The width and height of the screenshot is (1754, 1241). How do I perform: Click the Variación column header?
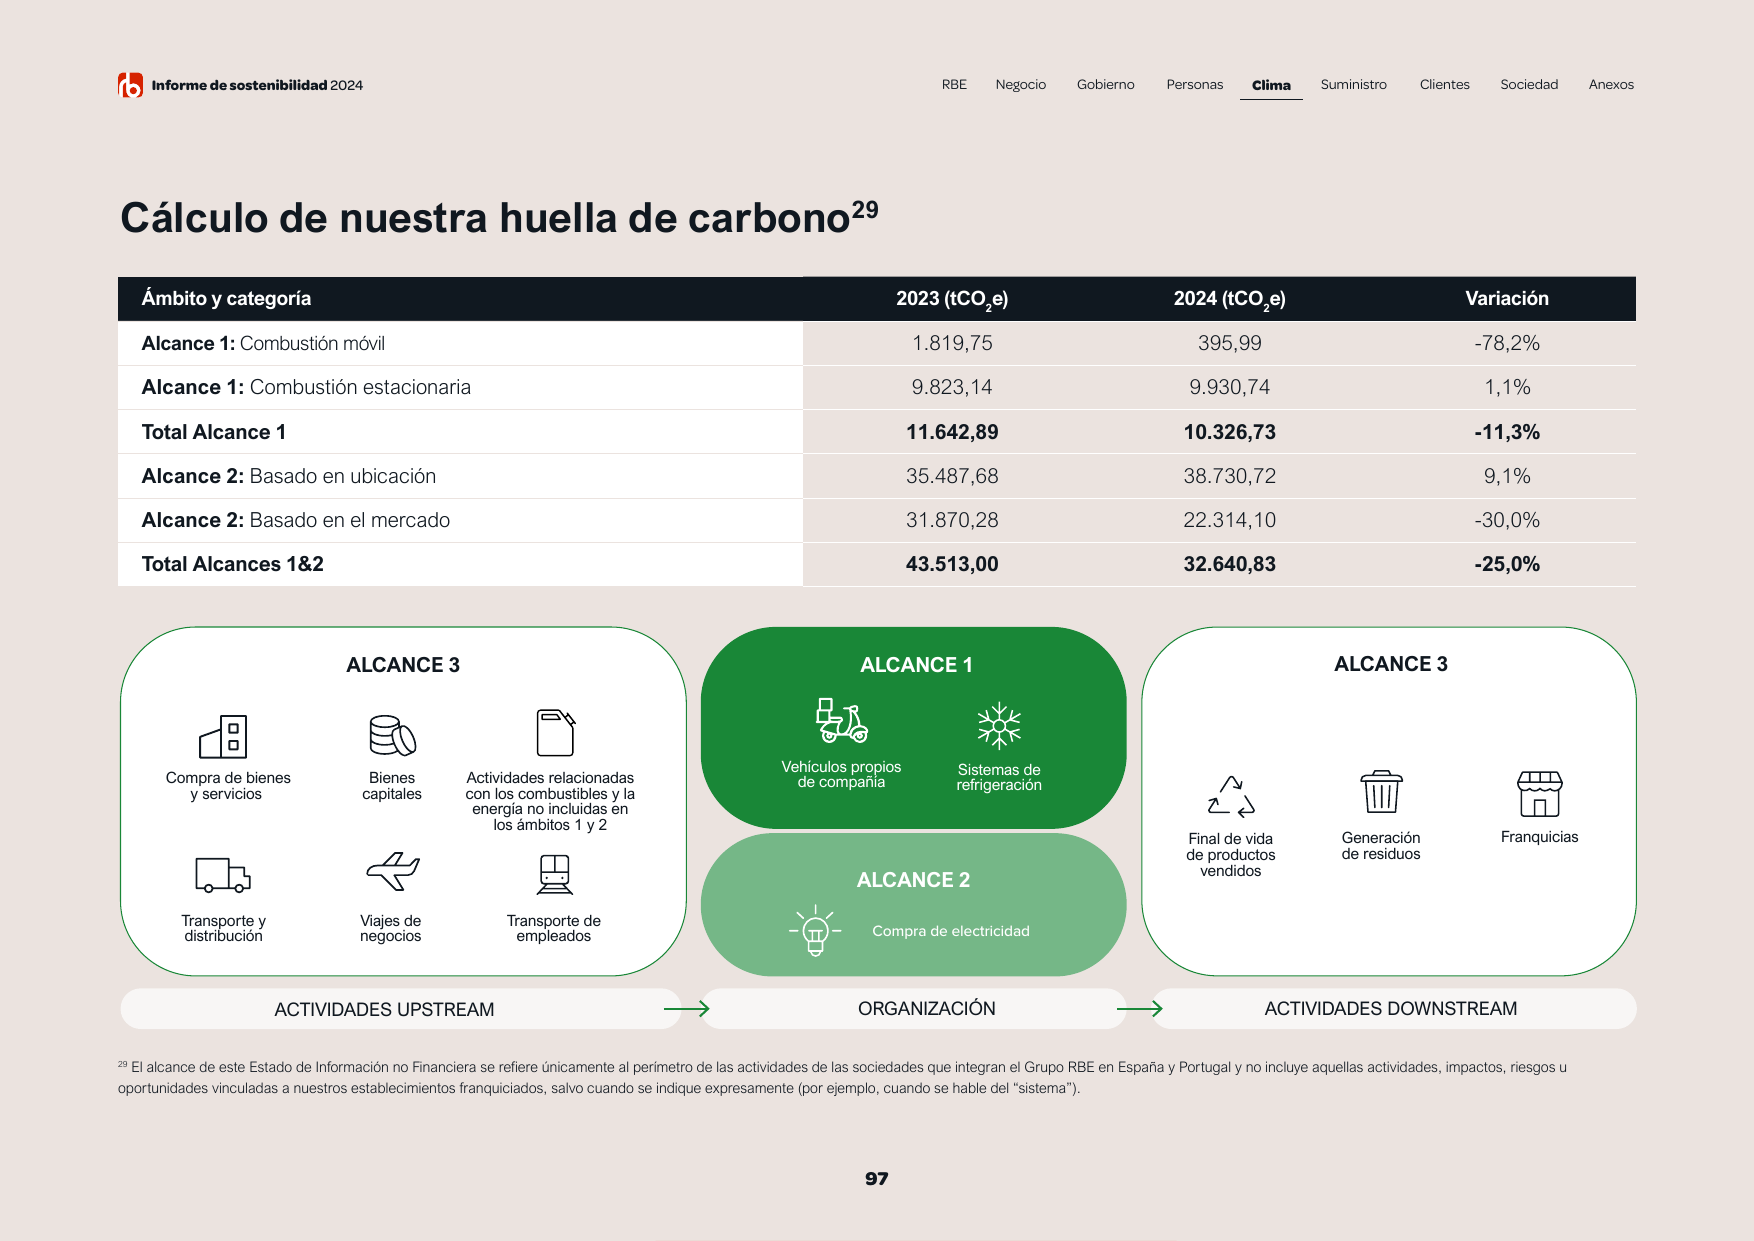(x=1507, y=299)
